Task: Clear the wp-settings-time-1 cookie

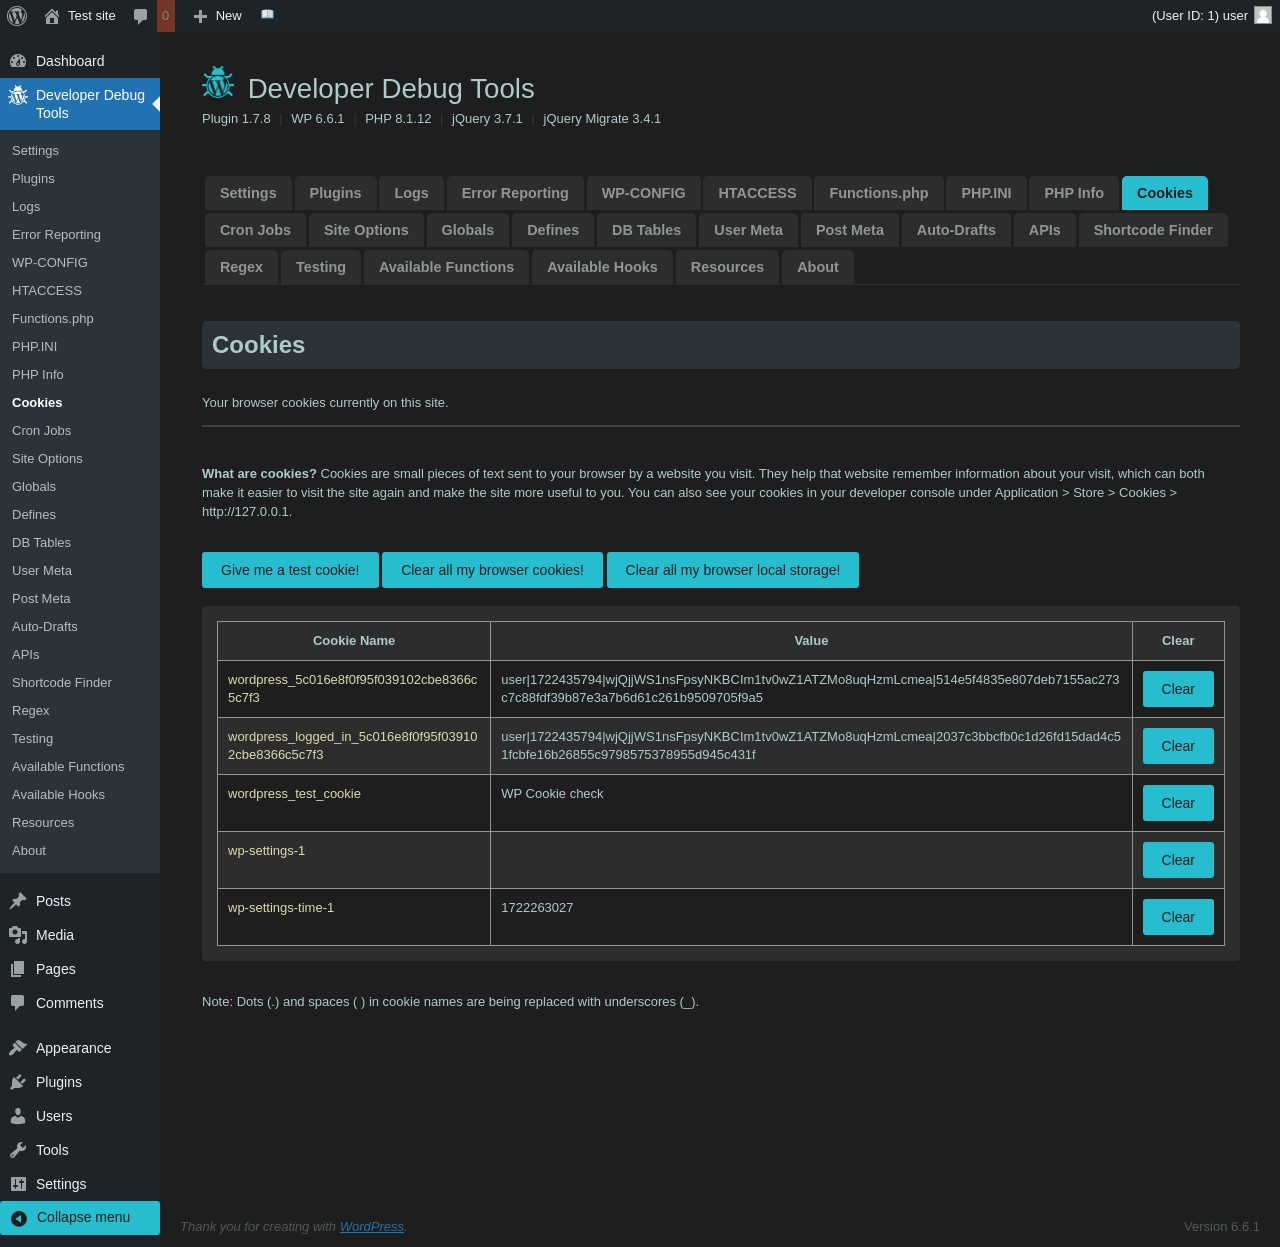Action: click(x=1177, y=917)
